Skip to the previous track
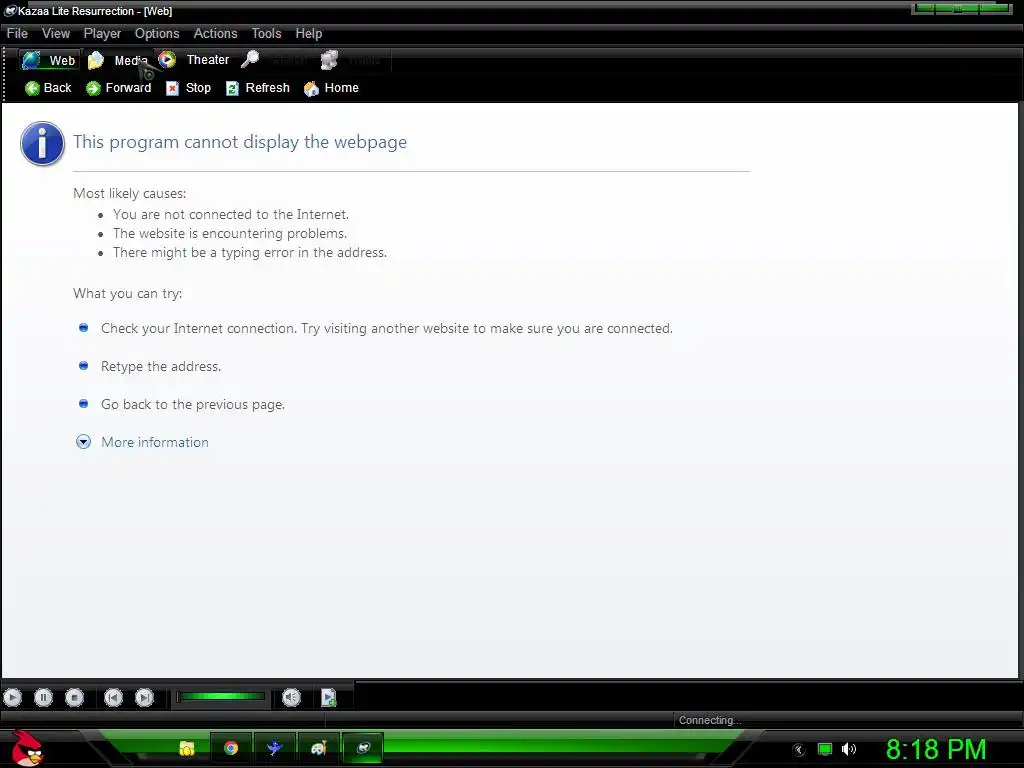 click(114, 697)
